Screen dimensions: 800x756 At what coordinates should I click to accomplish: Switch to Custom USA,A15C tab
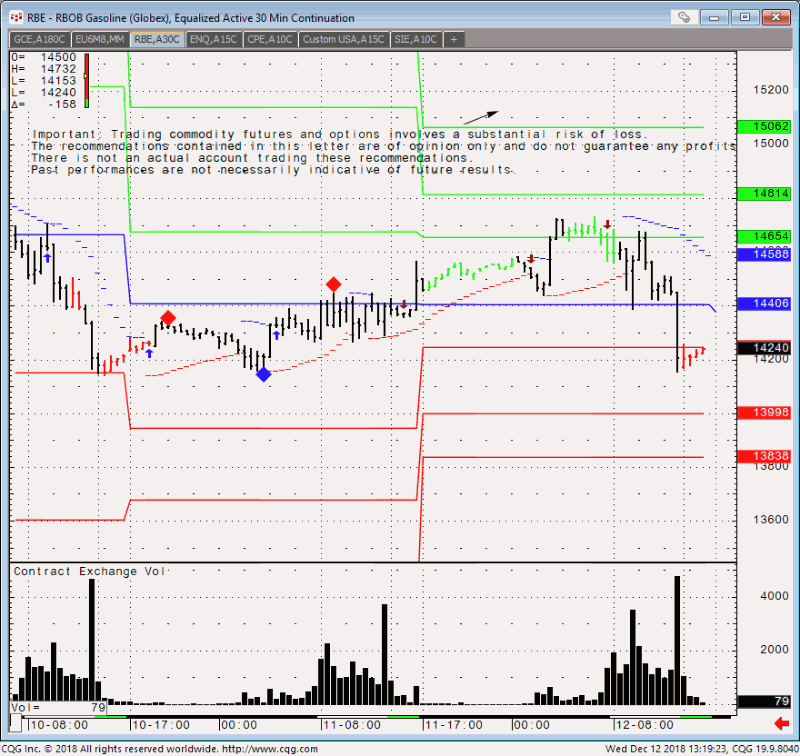(x=343, y=39)
